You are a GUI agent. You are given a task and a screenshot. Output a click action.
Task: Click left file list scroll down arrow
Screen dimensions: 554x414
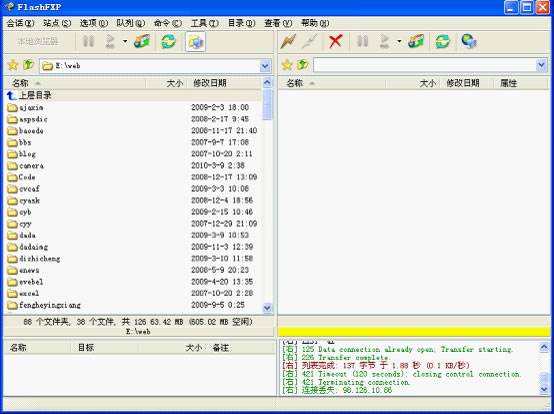[x=267, y=308]
